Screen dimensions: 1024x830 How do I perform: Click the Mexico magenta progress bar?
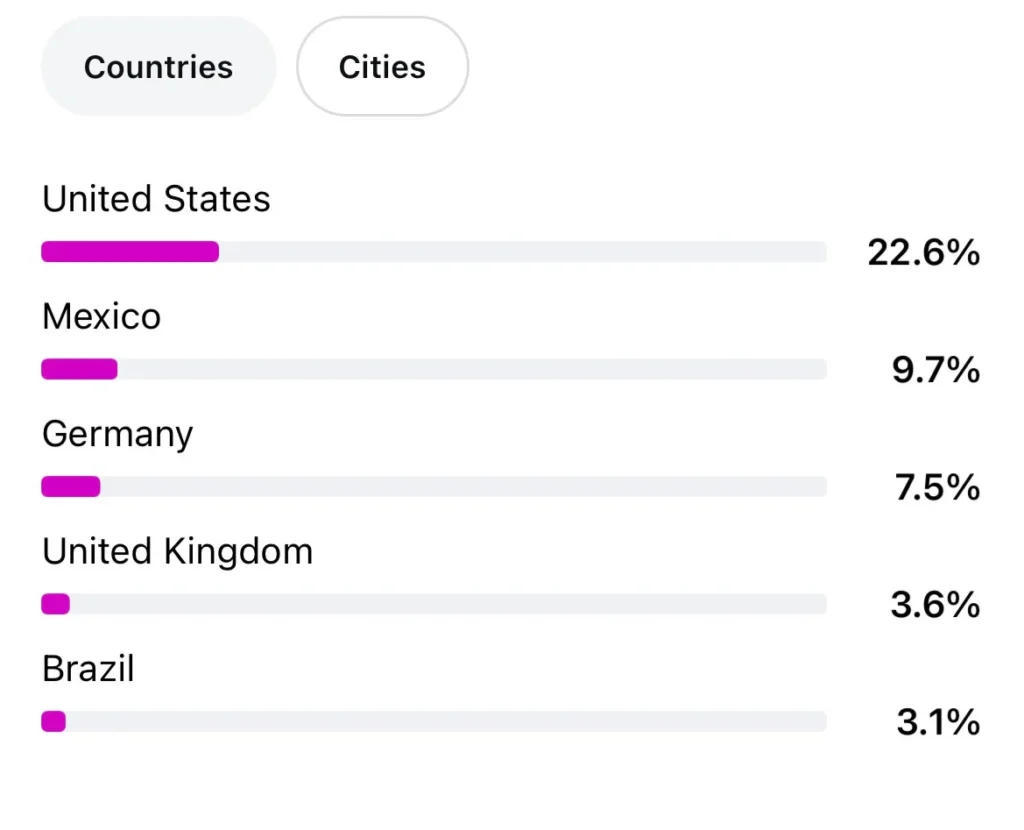[x=79, y=369]
